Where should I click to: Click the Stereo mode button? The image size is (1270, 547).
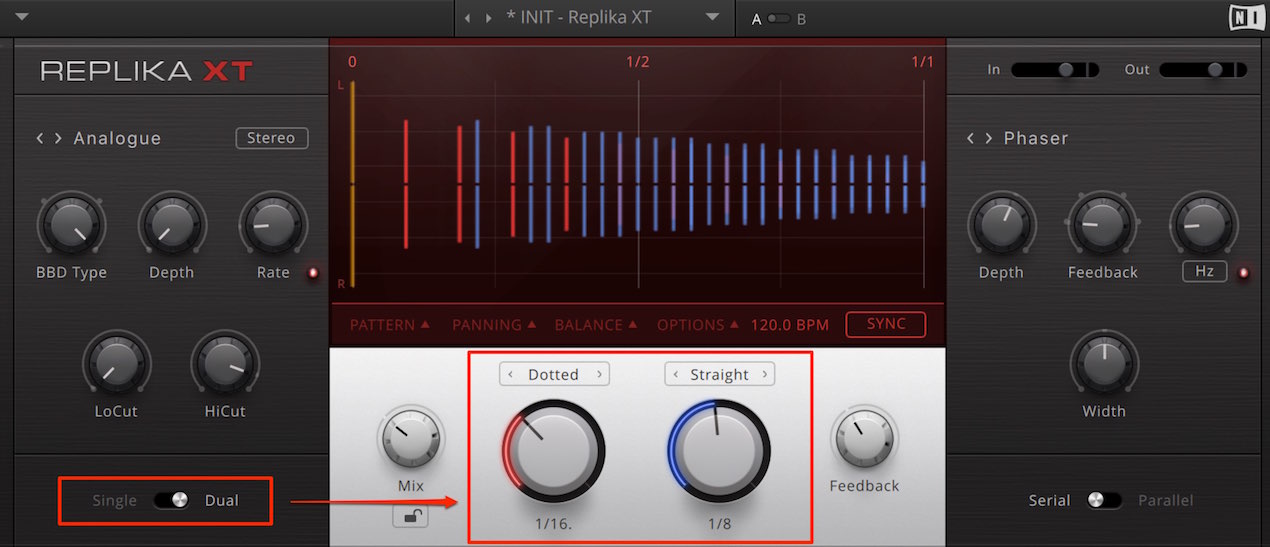coord(272,138)
